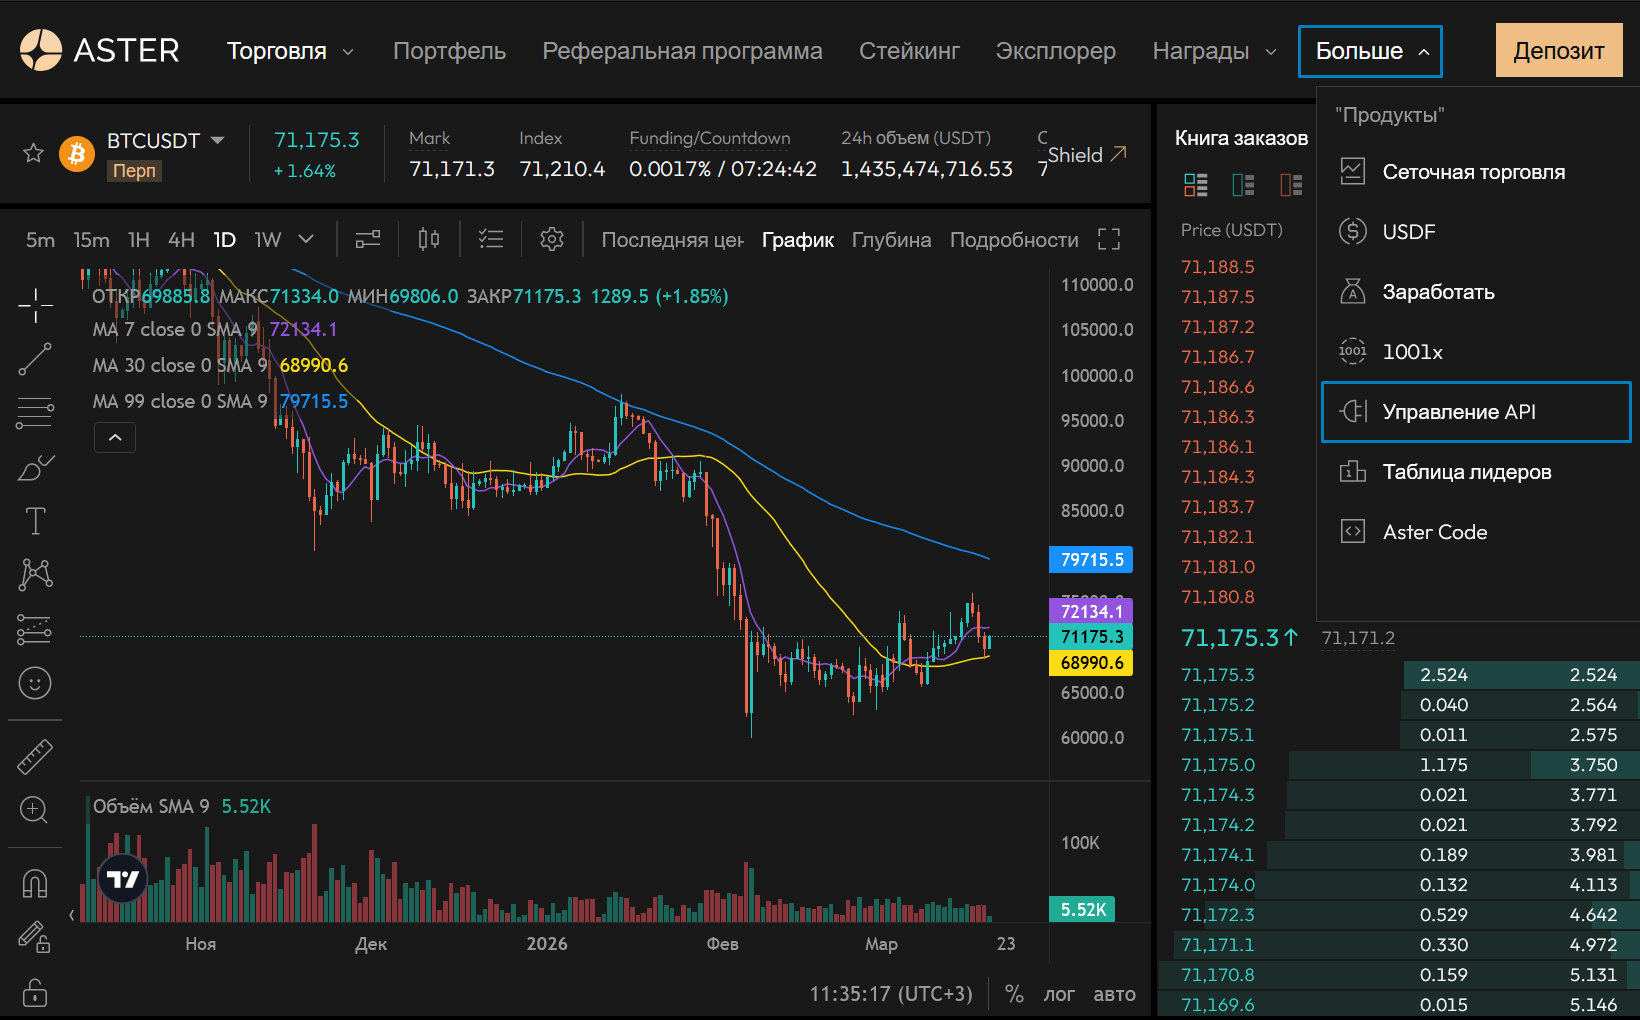Select the 1W timeframe
1640x1020 pixels.
pos(268,240)
